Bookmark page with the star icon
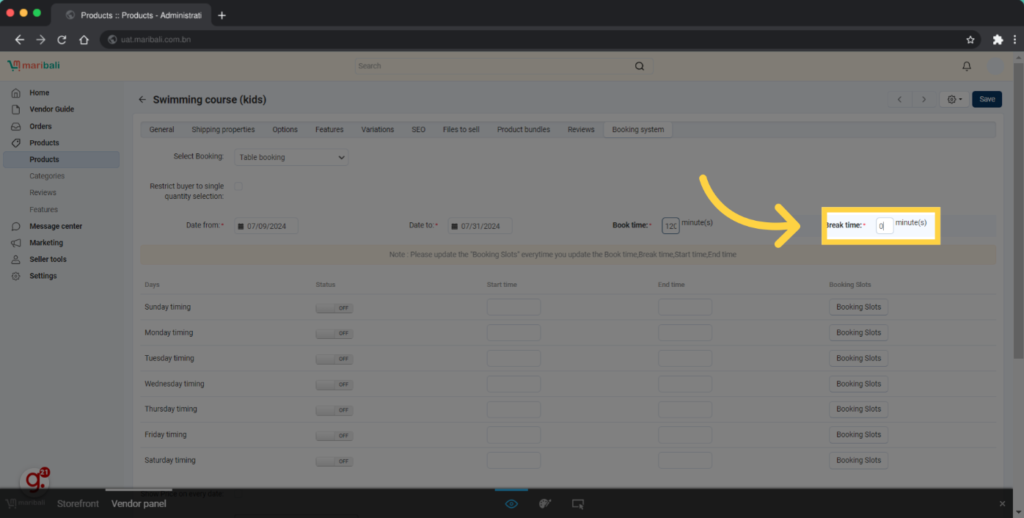This screenshot has height=518, width=1024. pos(970,40)
